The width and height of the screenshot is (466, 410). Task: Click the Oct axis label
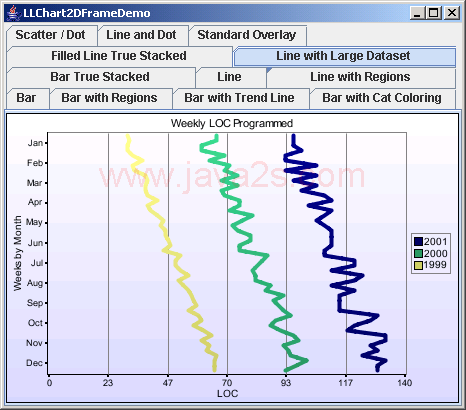tap(35, 323)
